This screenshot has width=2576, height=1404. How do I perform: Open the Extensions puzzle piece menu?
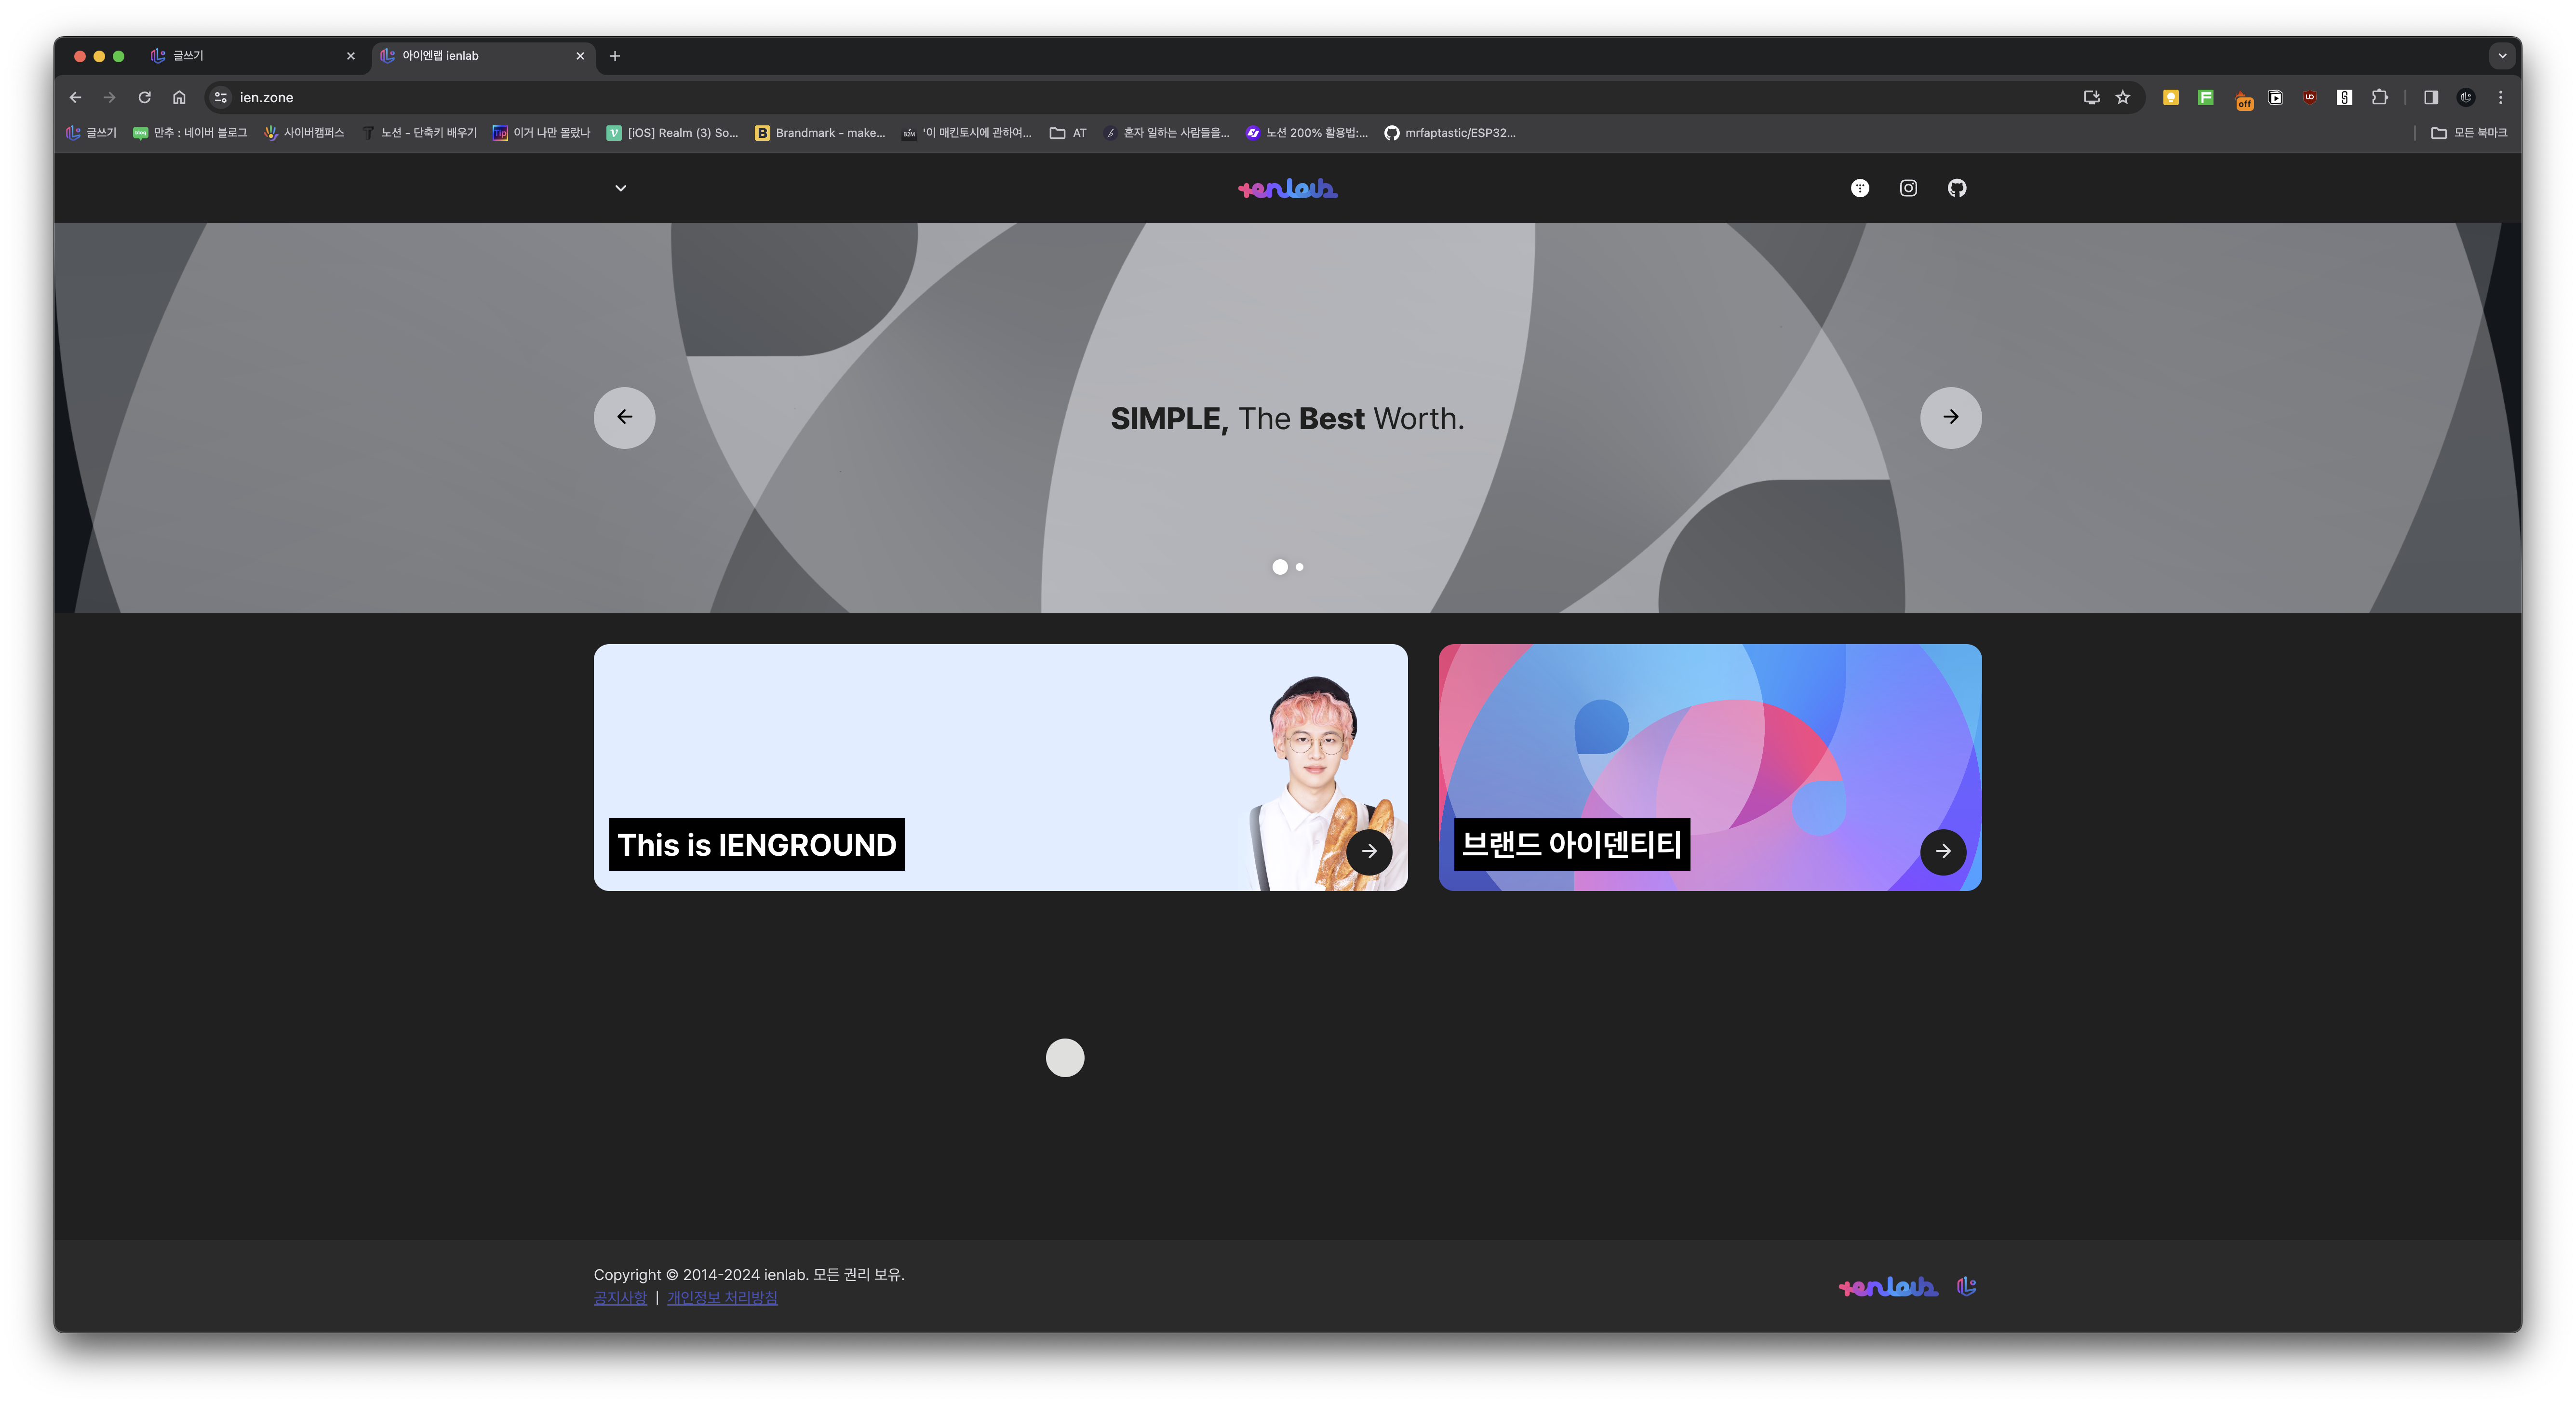tap(2380, 97)
